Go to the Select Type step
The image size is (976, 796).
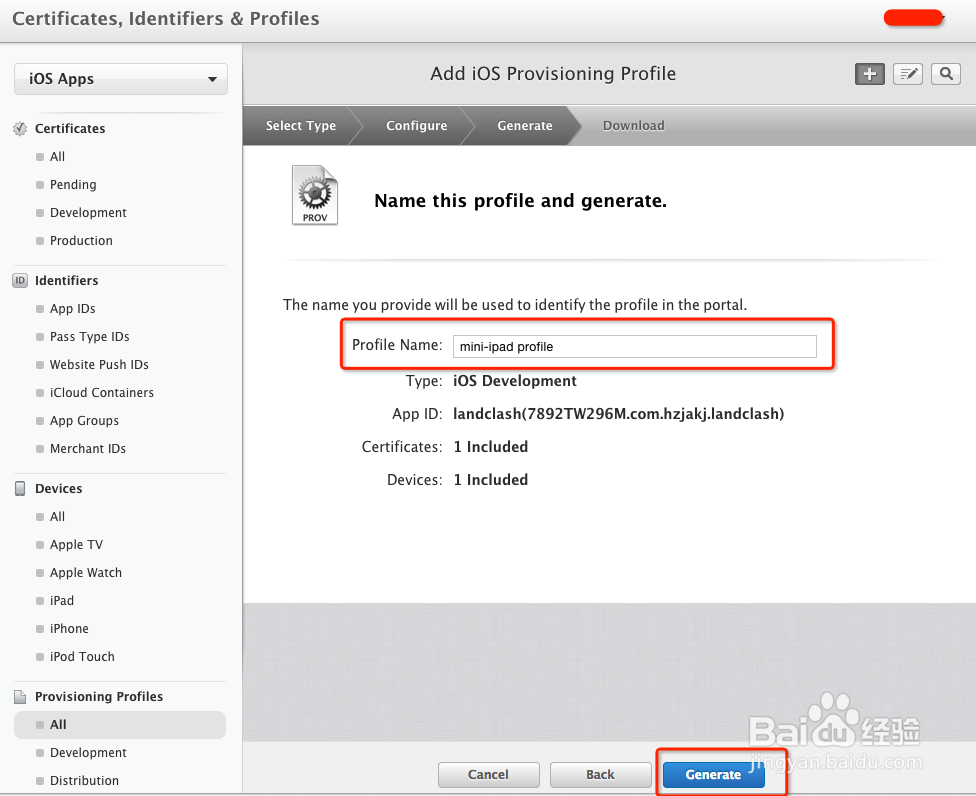click(x=301, y=126)
